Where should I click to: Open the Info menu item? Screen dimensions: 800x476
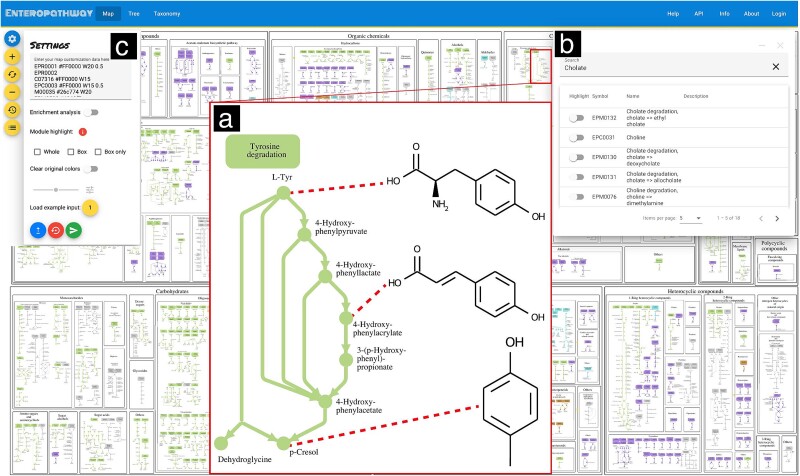724,14
